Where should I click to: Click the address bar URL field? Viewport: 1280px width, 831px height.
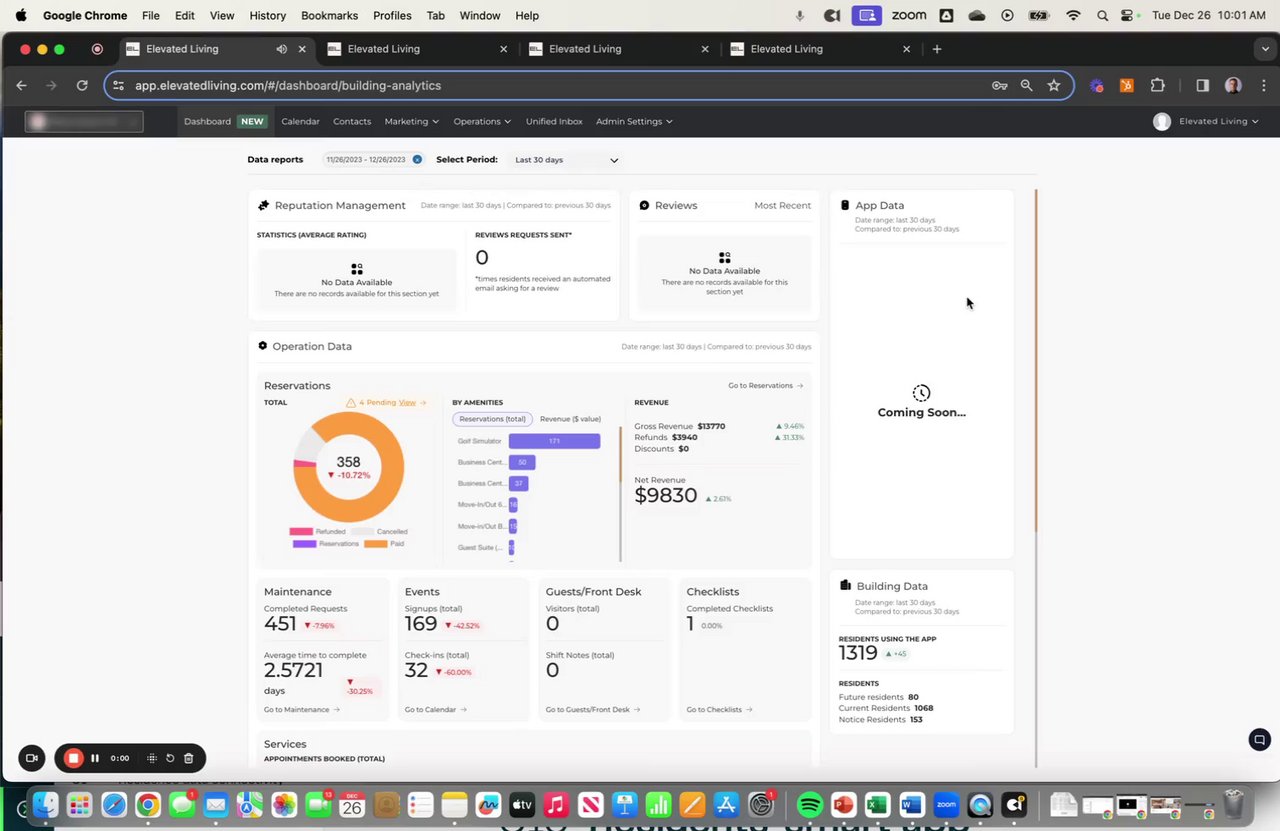pyautogui.click(x=560, y=86)
